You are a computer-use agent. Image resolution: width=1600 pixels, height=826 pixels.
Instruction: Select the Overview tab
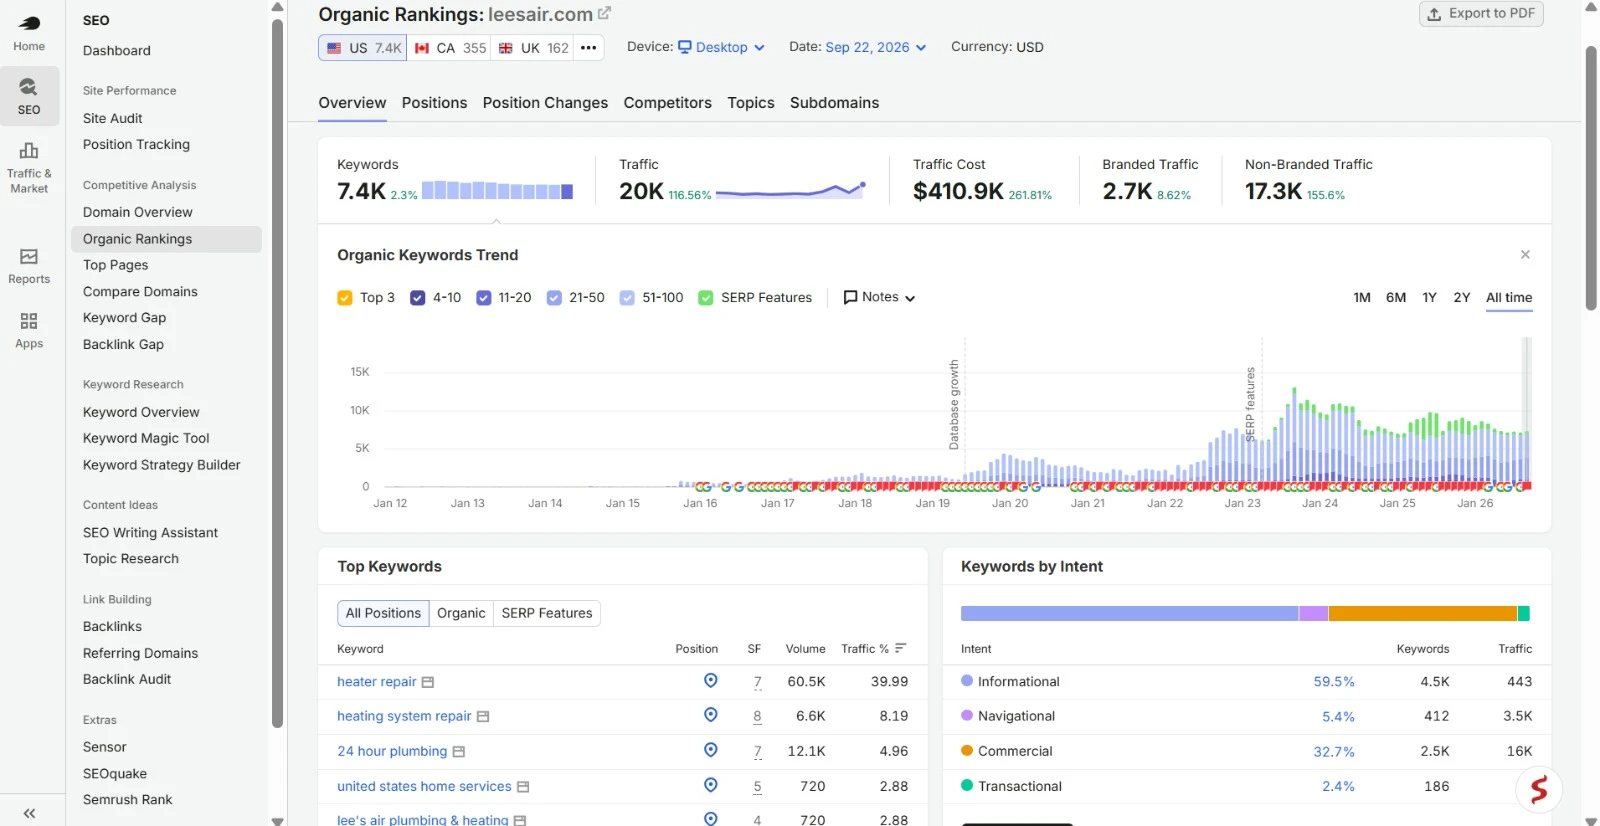pos(352,103)
